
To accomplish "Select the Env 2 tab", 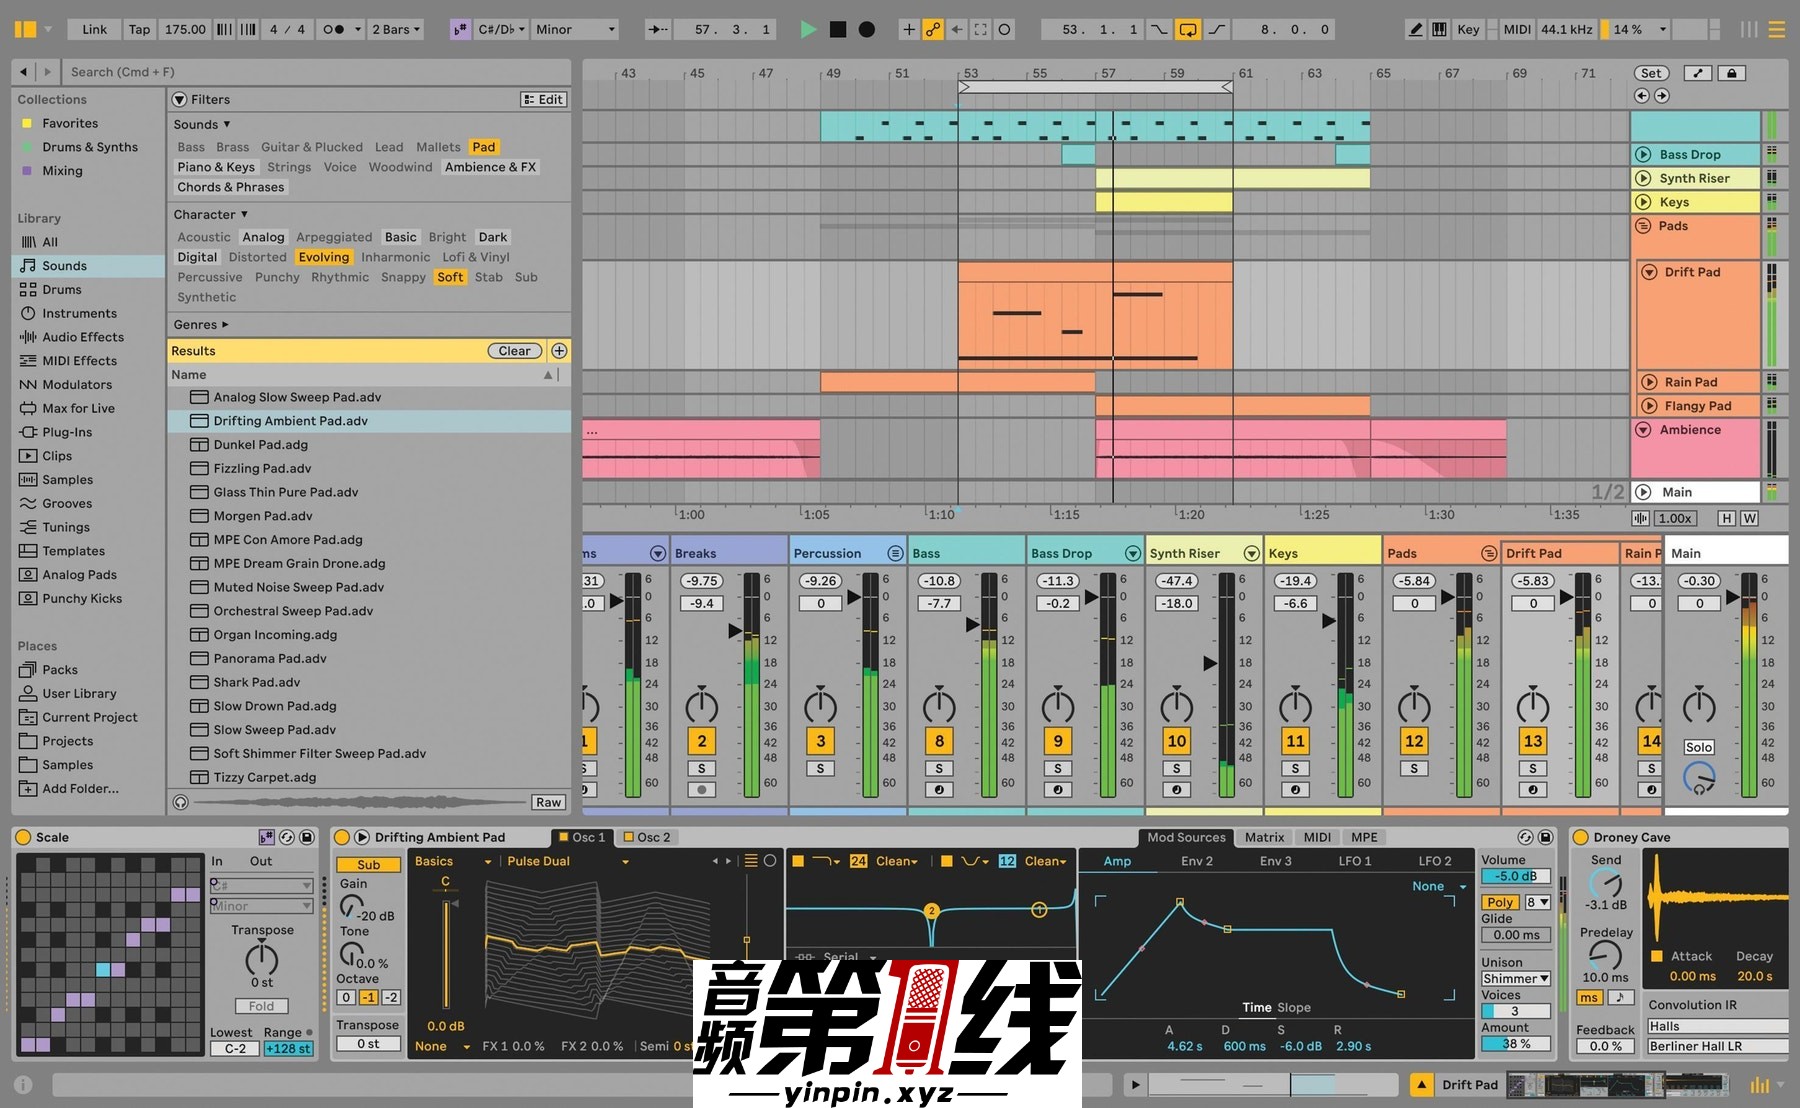I will point(1196,861).
